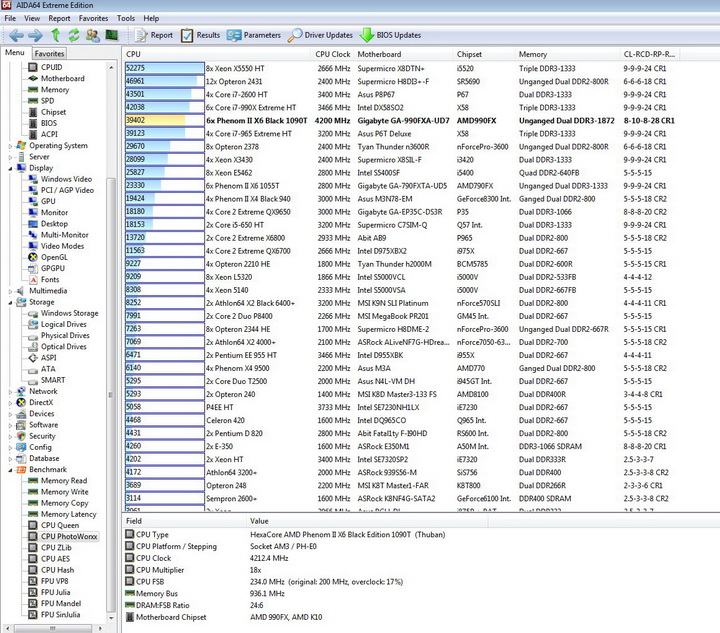Select the Motherboard tree item icon
Image resolution: width=720 pixels, height=633 pixels.
pyautogui.click(x=33, y=78)
